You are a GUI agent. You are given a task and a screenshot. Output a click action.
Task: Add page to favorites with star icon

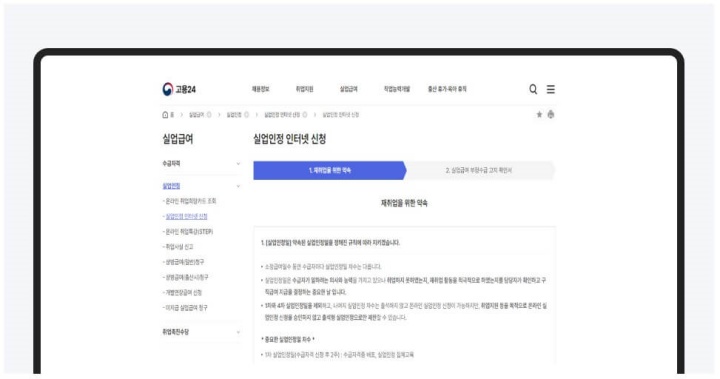[539, 114]
